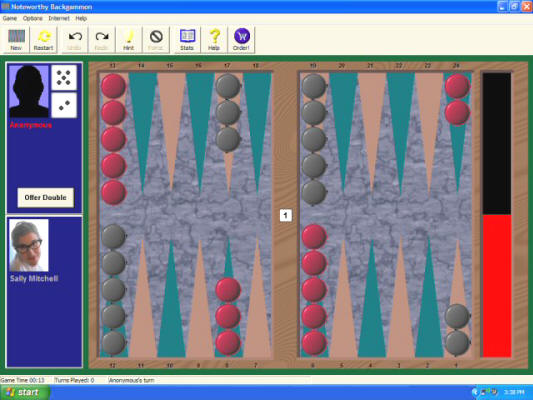Pick the gray checker nearest center on point 17
The width and height of the screenshot is (533, 400).
(228, 139)
